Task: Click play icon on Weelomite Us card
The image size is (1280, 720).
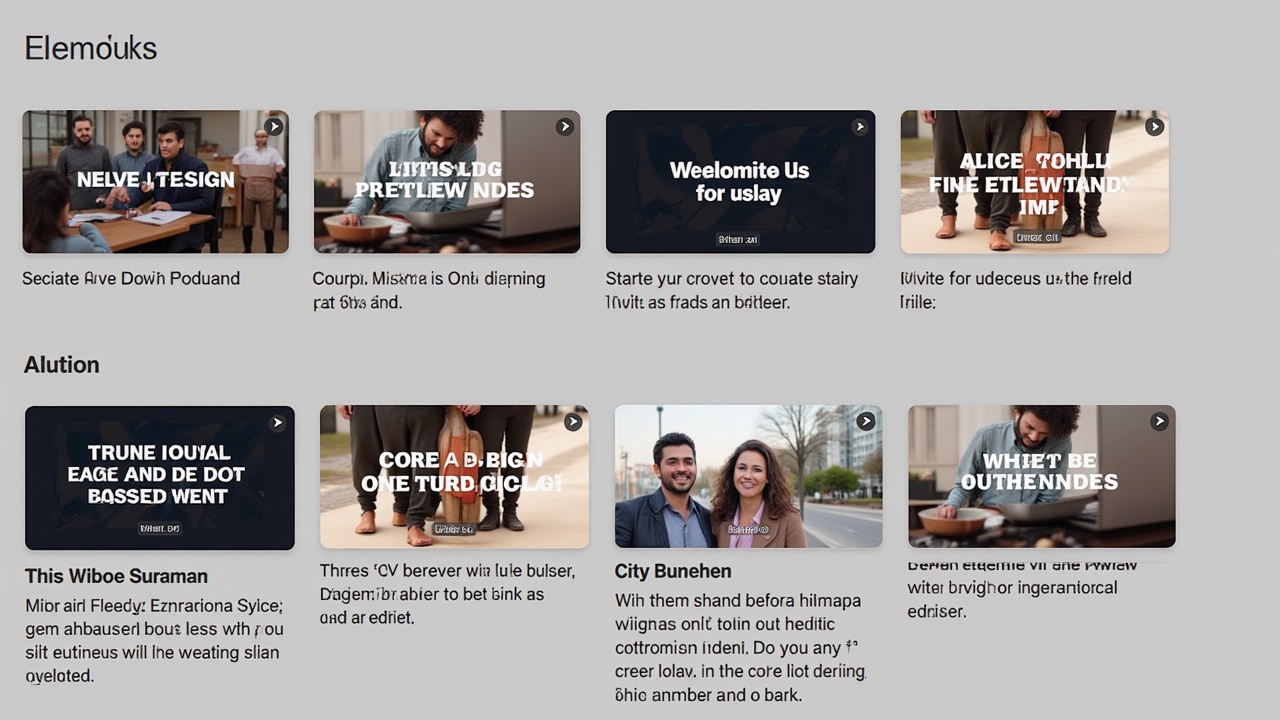Action: [860, 127]
